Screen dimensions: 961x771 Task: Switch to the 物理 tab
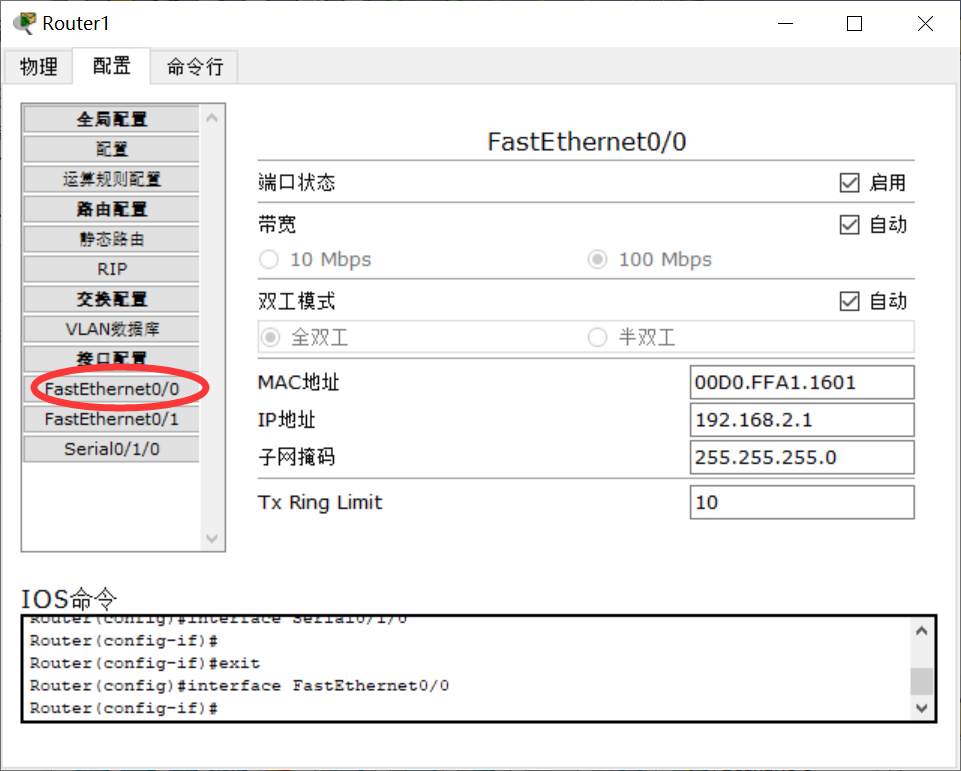point(38,66)
